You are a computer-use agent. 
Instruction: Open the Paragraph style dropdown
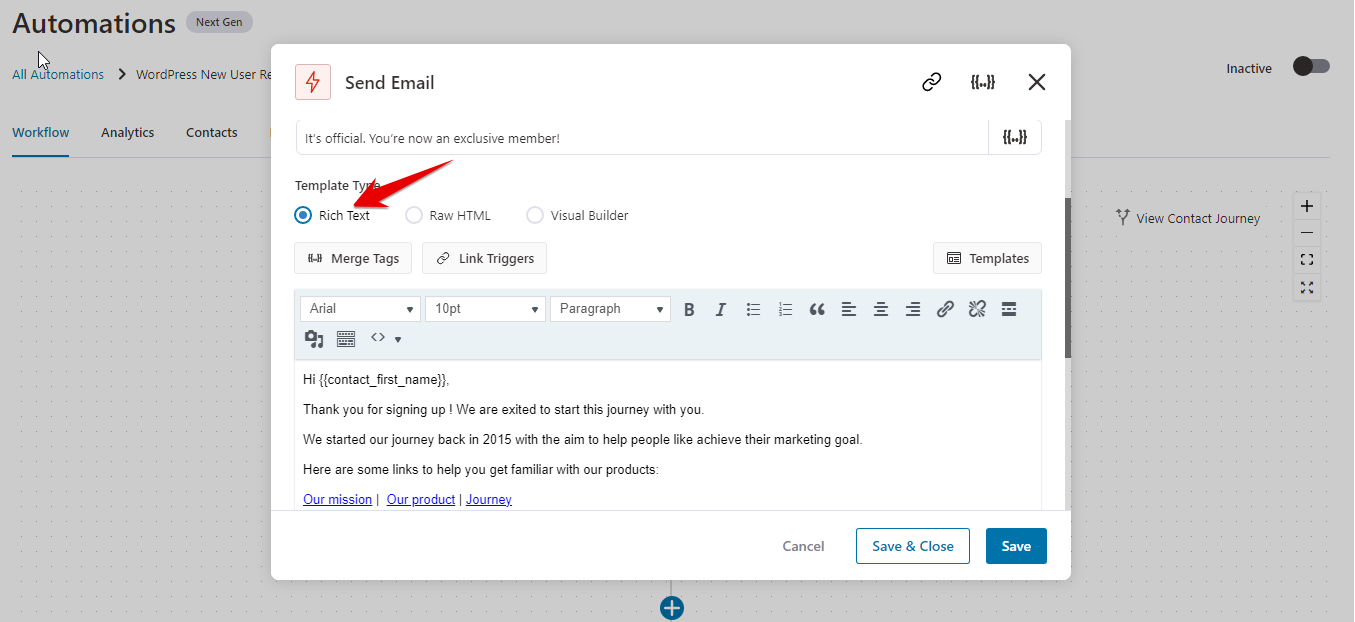[x=610, y=309]
